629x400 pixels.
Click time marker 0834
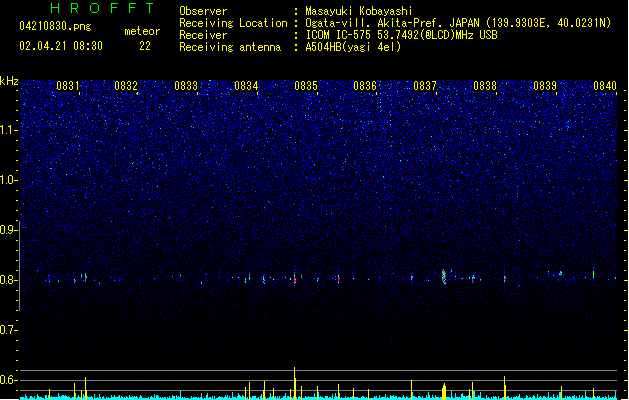pyautogui.click(x=246, y=86)
